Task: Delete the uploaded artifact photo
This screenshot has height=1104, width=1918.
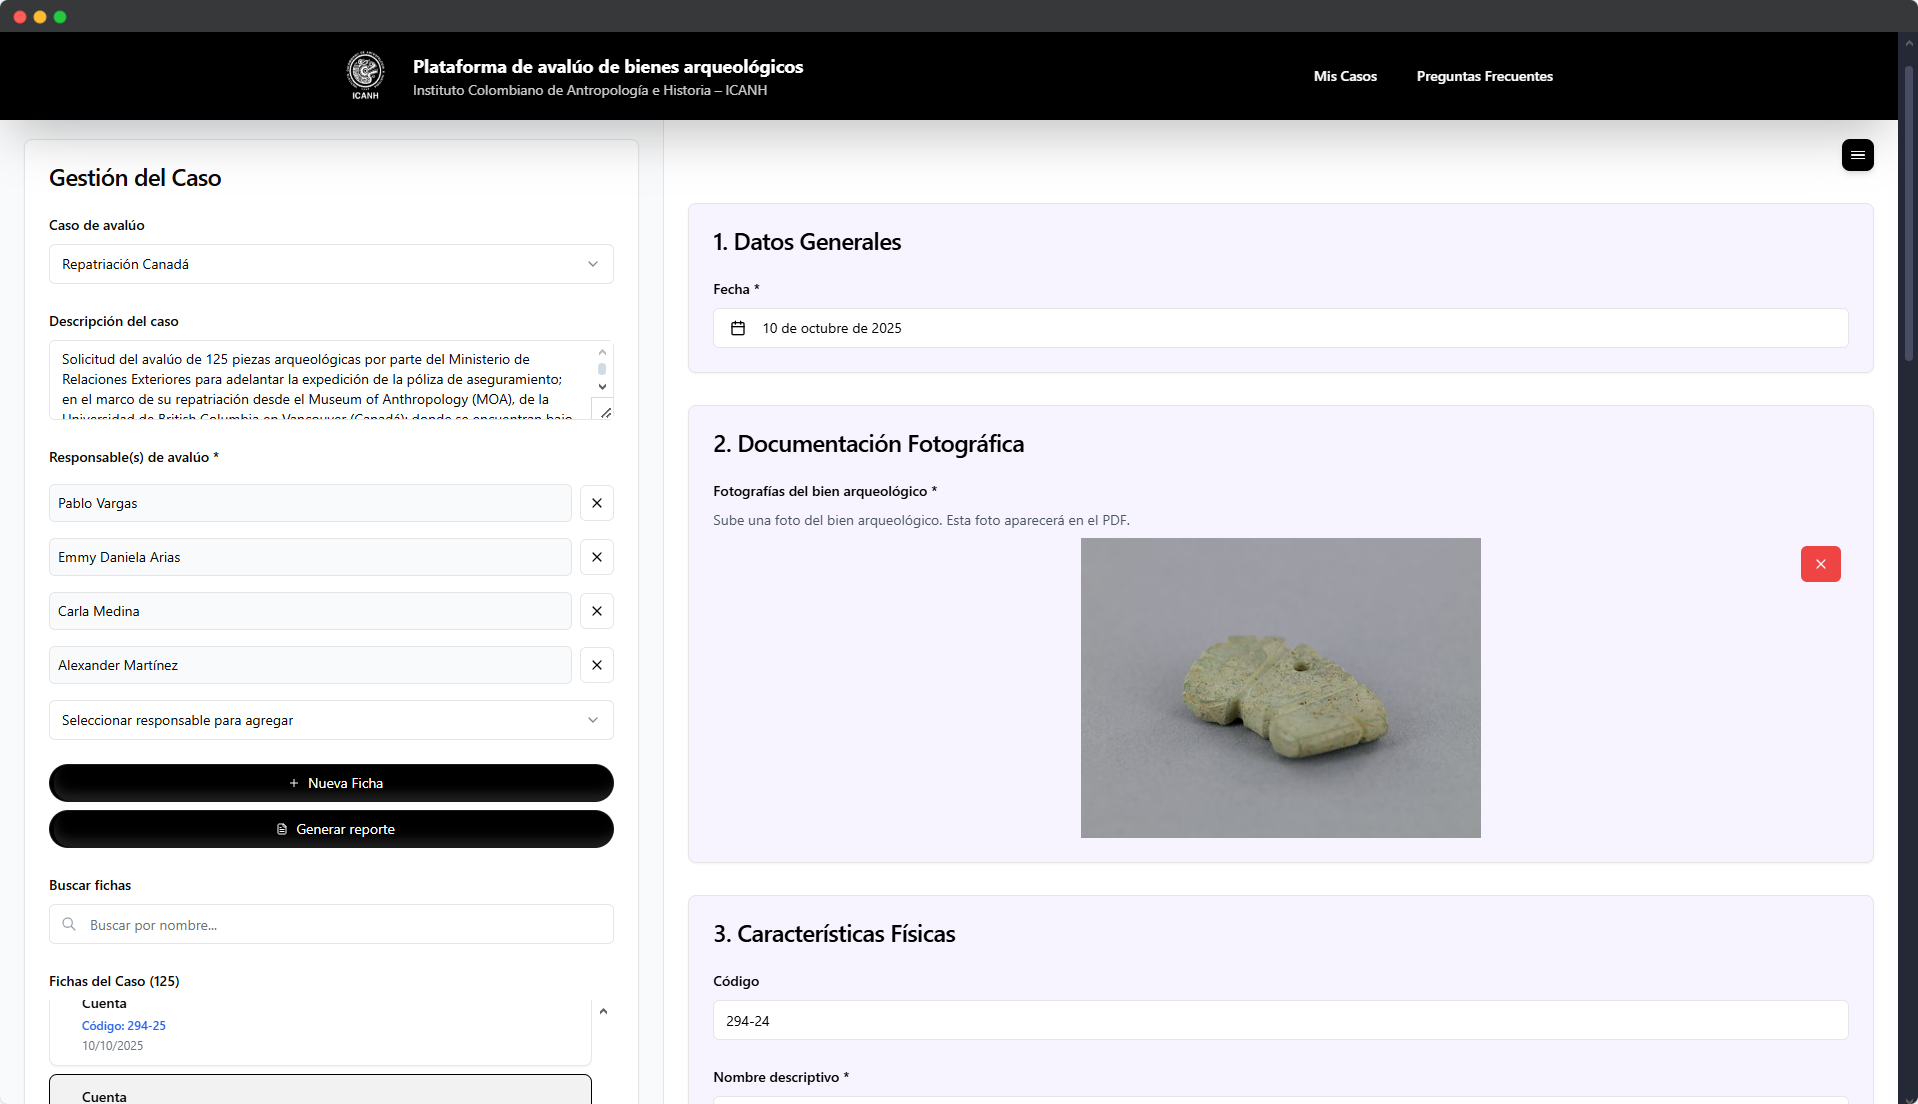Action: coord(1820,564)
